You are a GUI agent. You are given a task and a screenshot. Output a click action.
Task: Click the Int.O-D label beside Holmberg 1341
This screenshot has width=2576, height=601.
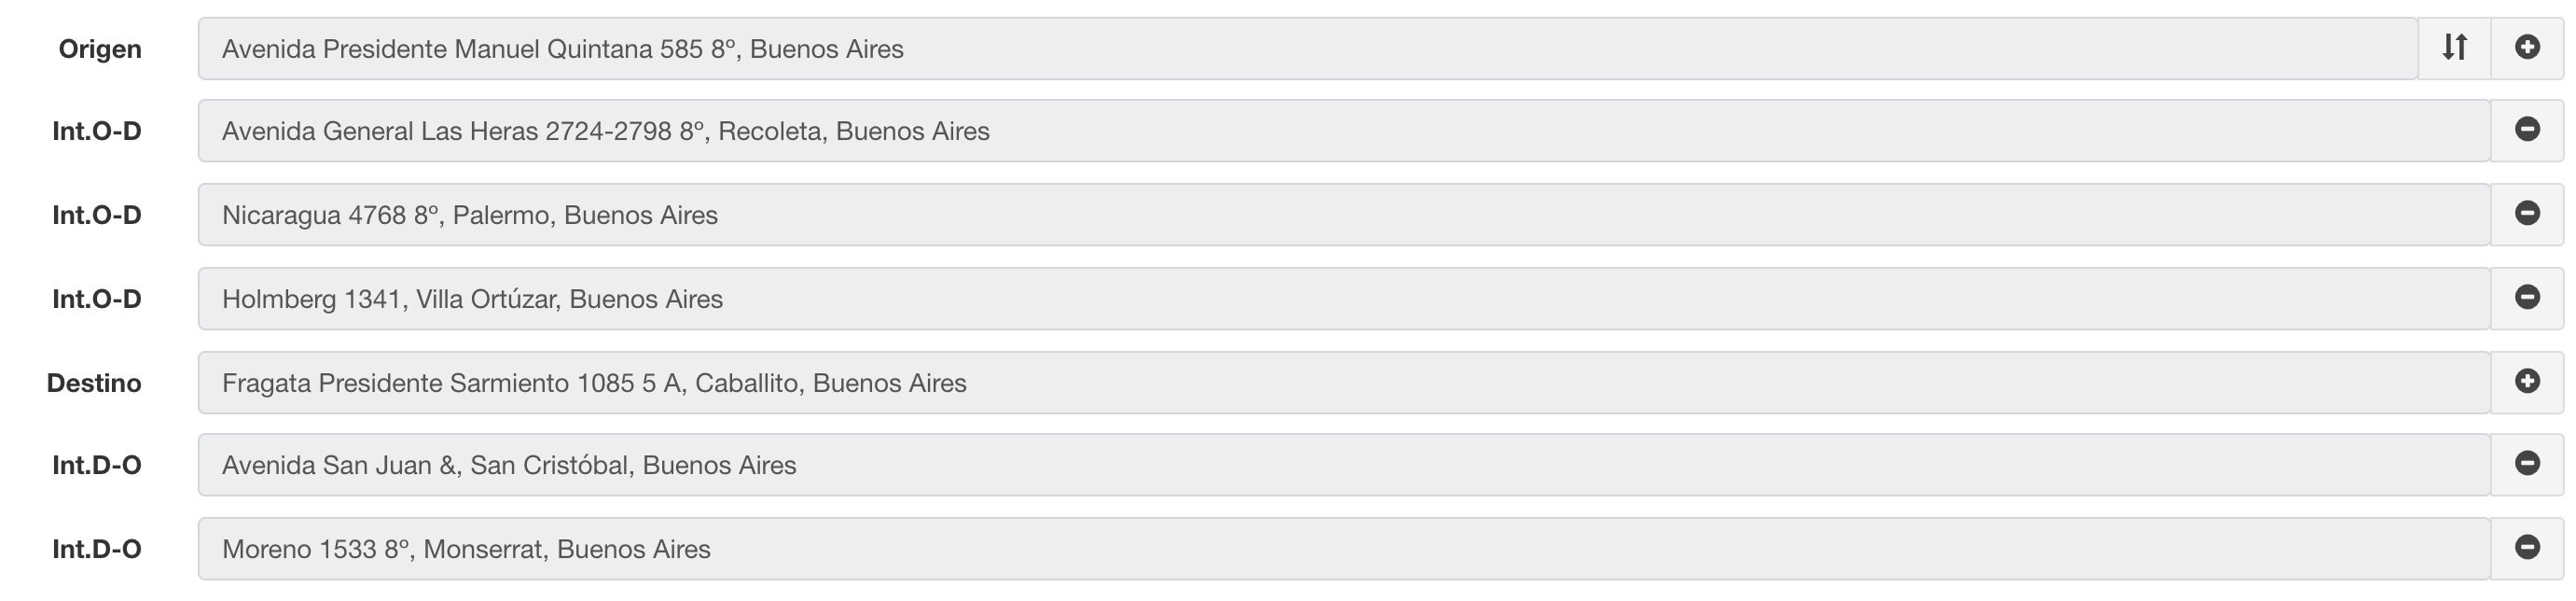pyautogui.click(x=97, y=299)
